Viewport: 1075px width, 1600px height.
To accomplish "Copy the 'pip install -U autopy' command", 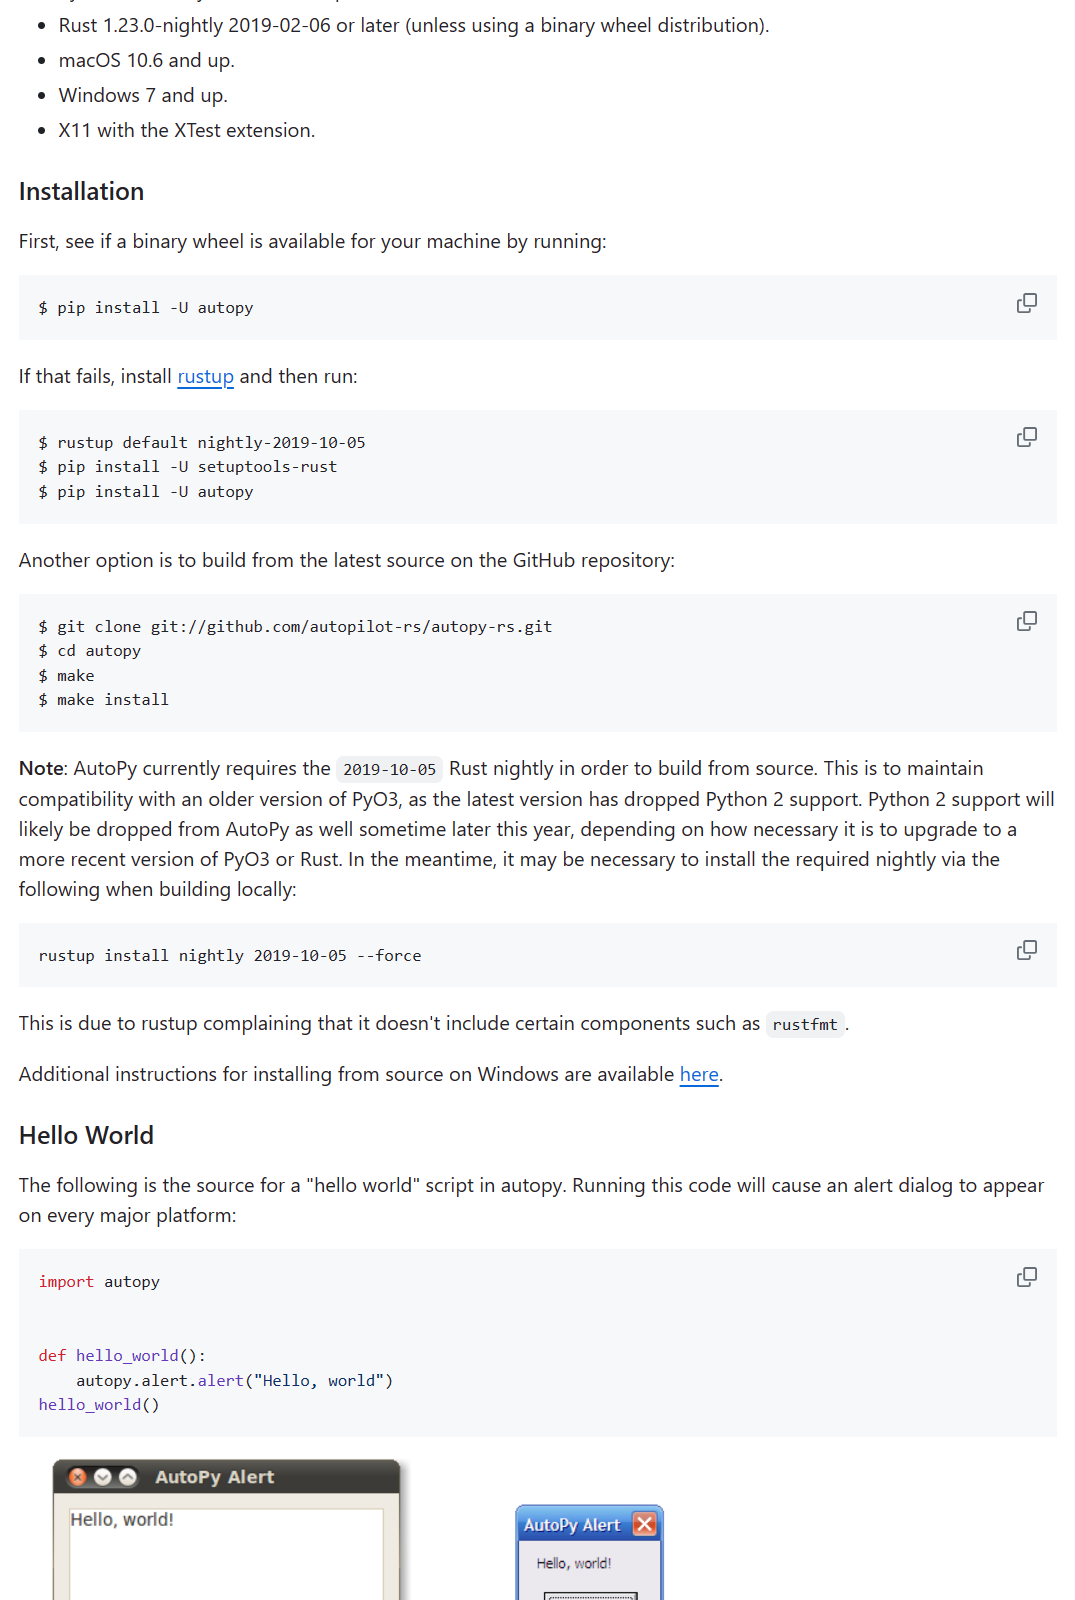I will pyautogui.click(x=1026, y=303).
